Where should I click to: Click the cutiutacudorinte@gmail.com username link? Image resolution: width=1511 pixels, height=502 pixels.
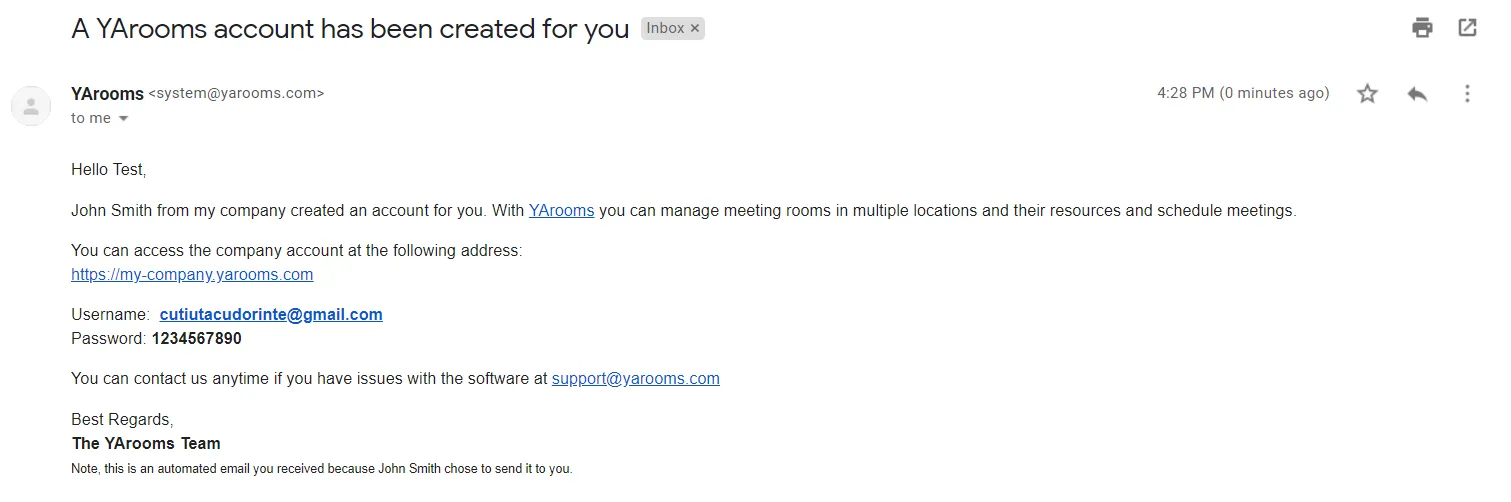point(271,315)
